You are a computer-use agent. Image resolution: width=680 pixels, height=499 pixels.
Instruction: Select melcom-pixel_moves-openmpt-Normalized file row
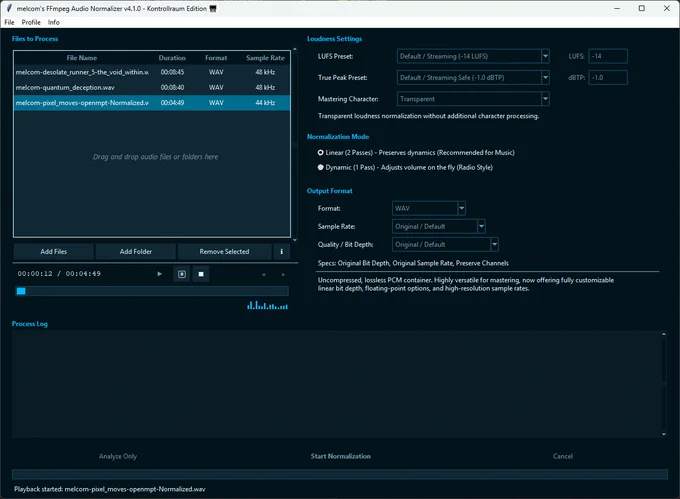click(x=152, y=103)
